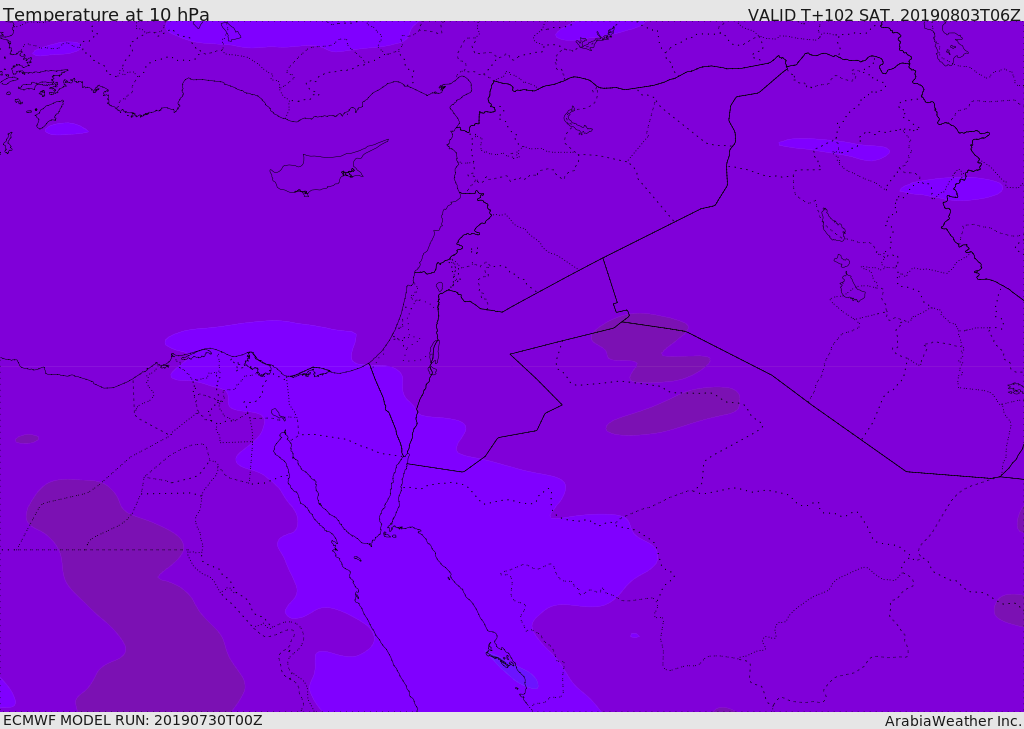
Task: Click the 'ECMWF MODEL RUN: 20190730T00Z' text
Action: click(133, 720)
